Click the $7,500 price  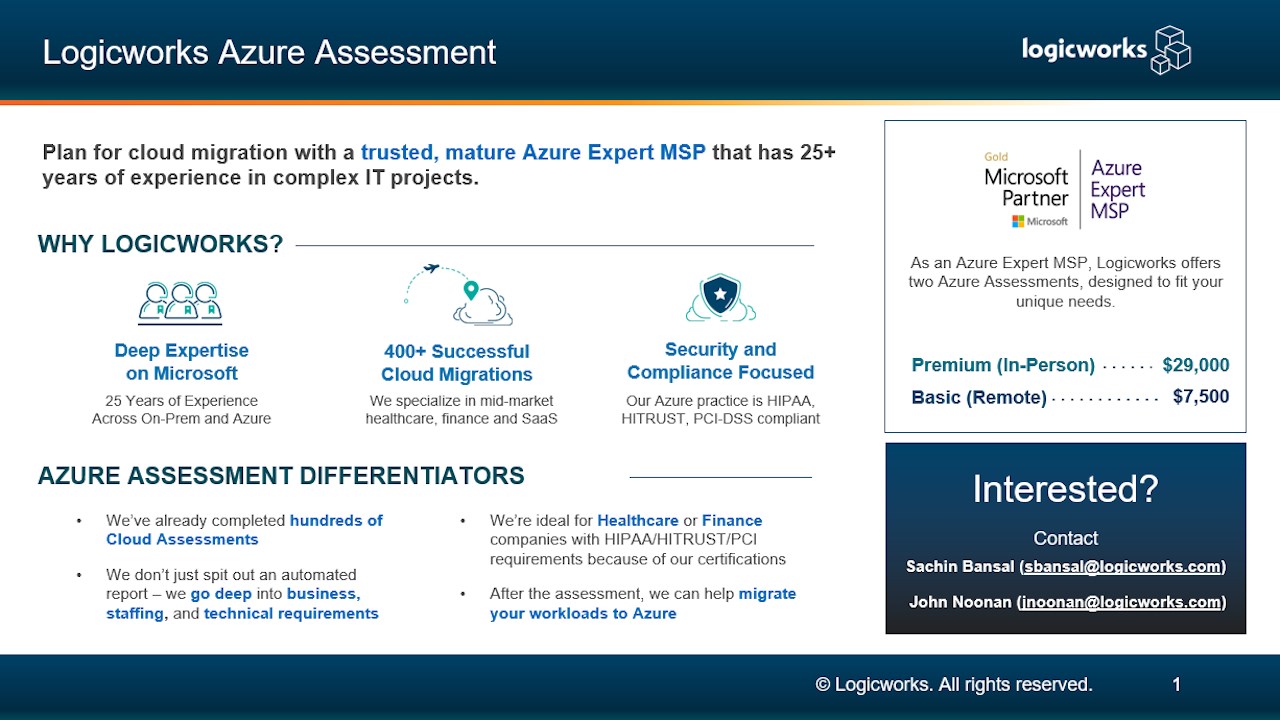[x=1201, y=397]
